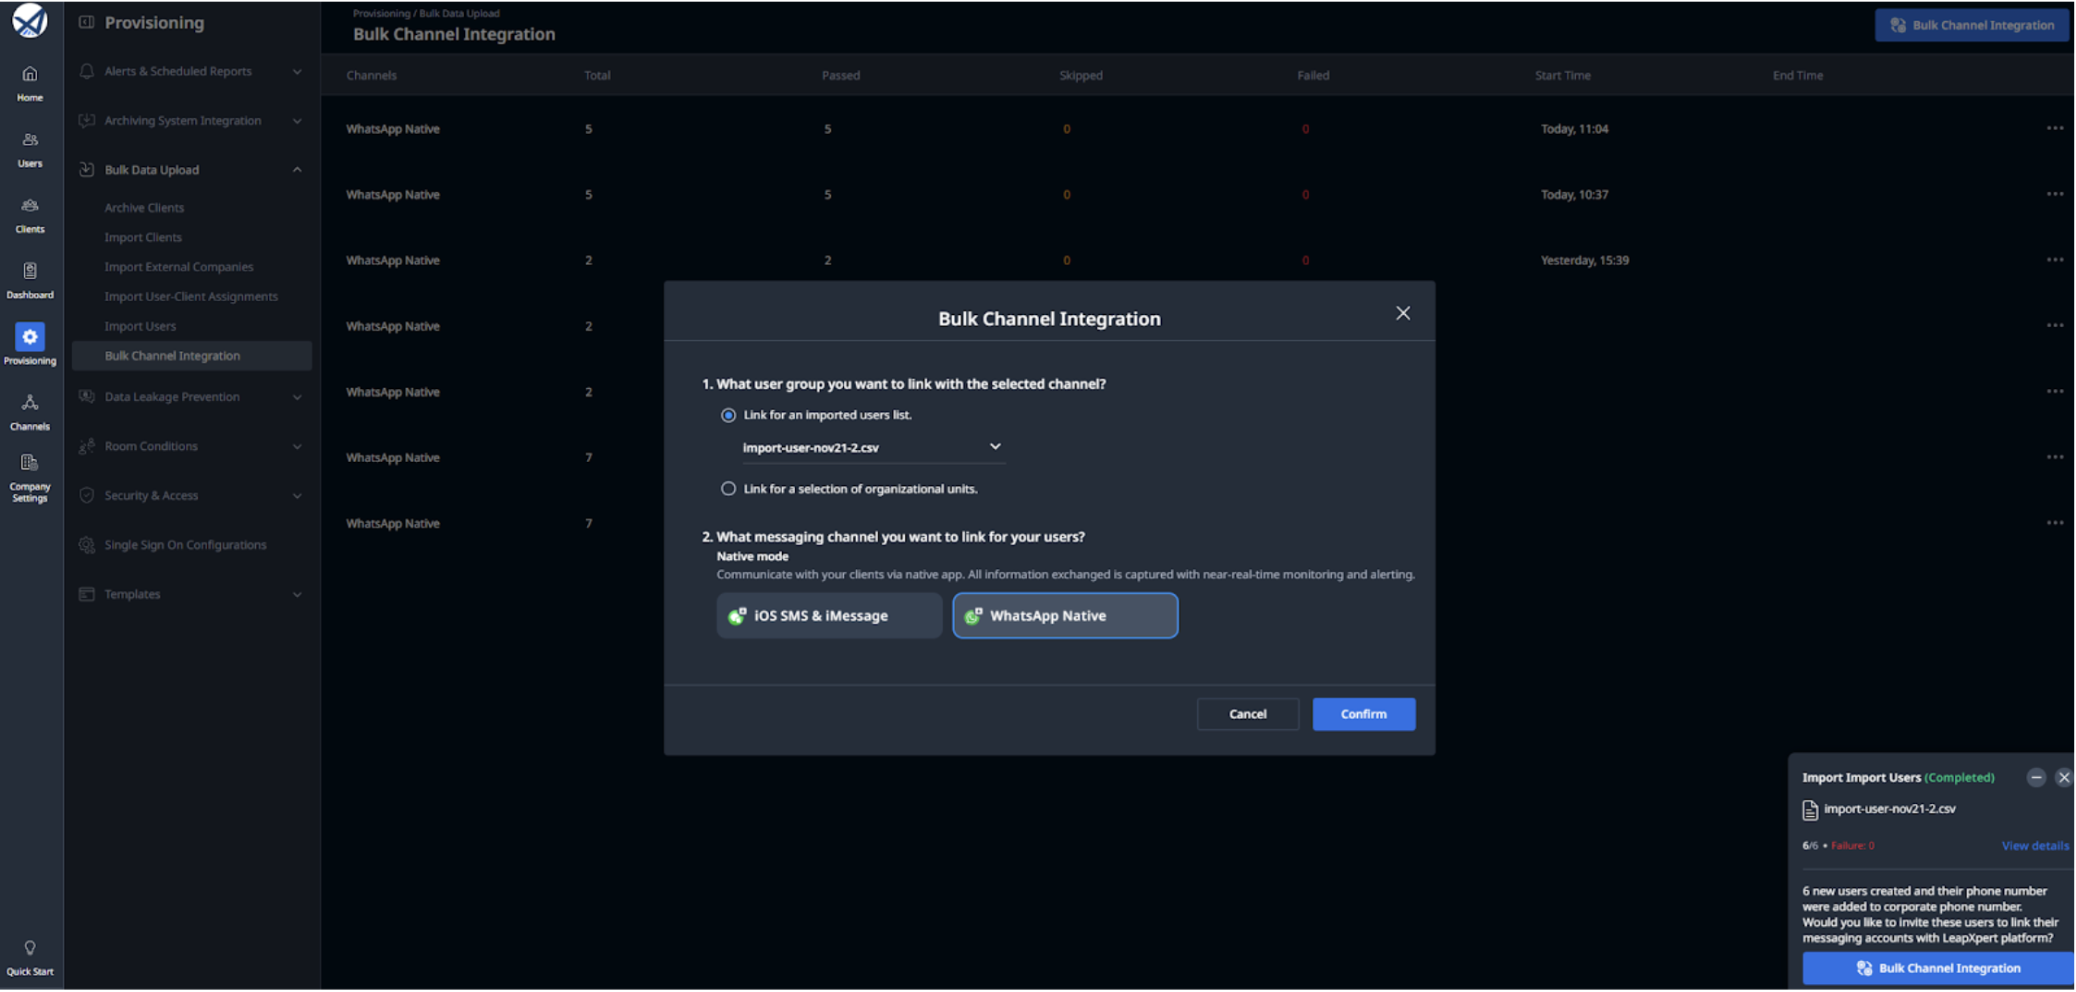Open Single Sign On Configurations menu item

pyautogui.click(x=185, y=544)
